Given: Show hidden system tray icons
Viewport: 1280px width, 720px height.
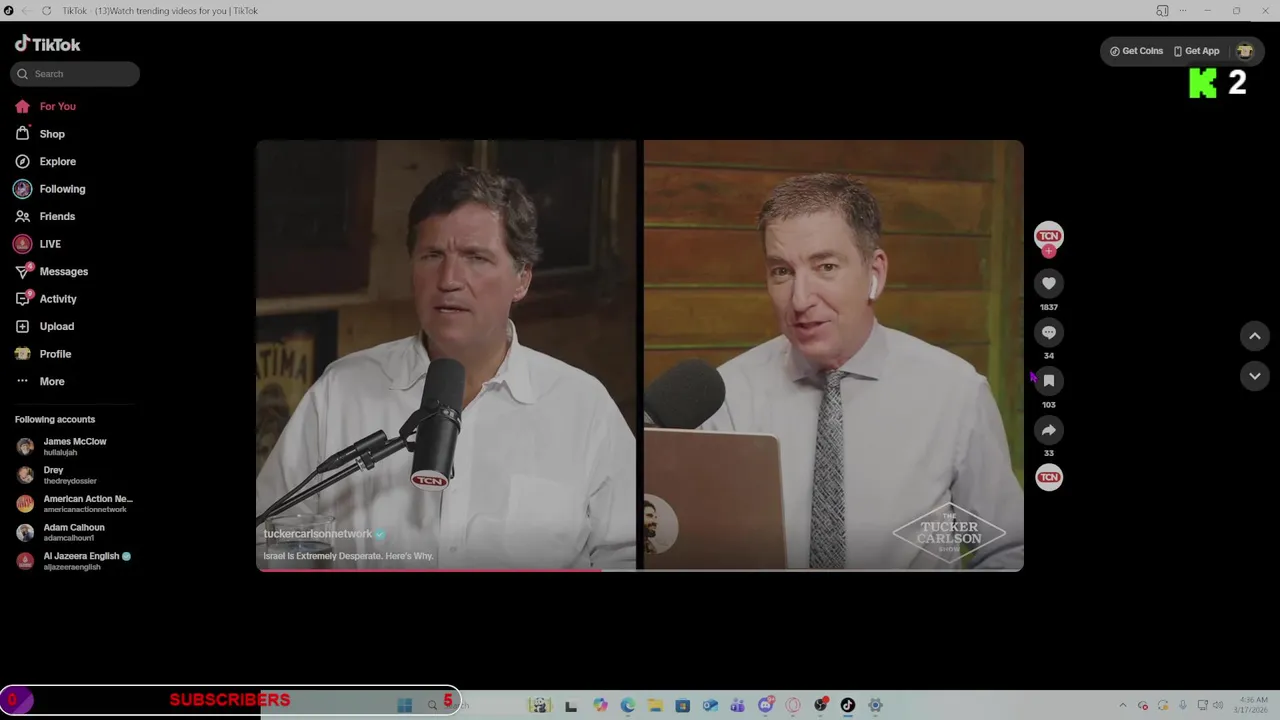Looking at the screenshot, I should point(1122,705).
